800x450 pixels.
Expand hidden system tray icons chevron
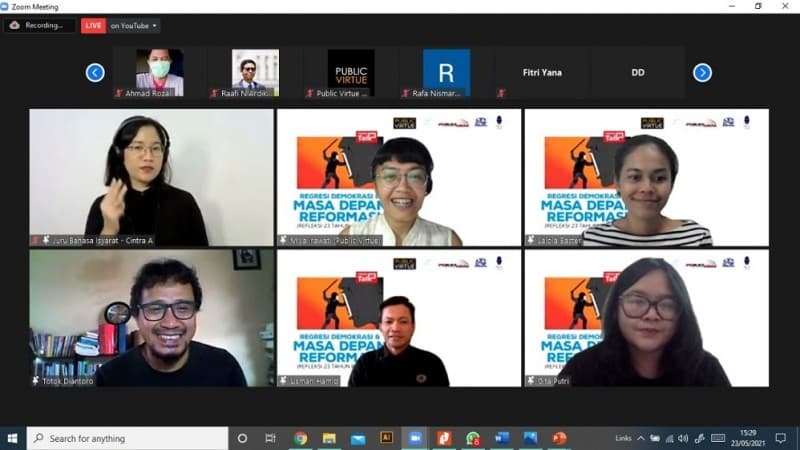(x=641, y=438)
